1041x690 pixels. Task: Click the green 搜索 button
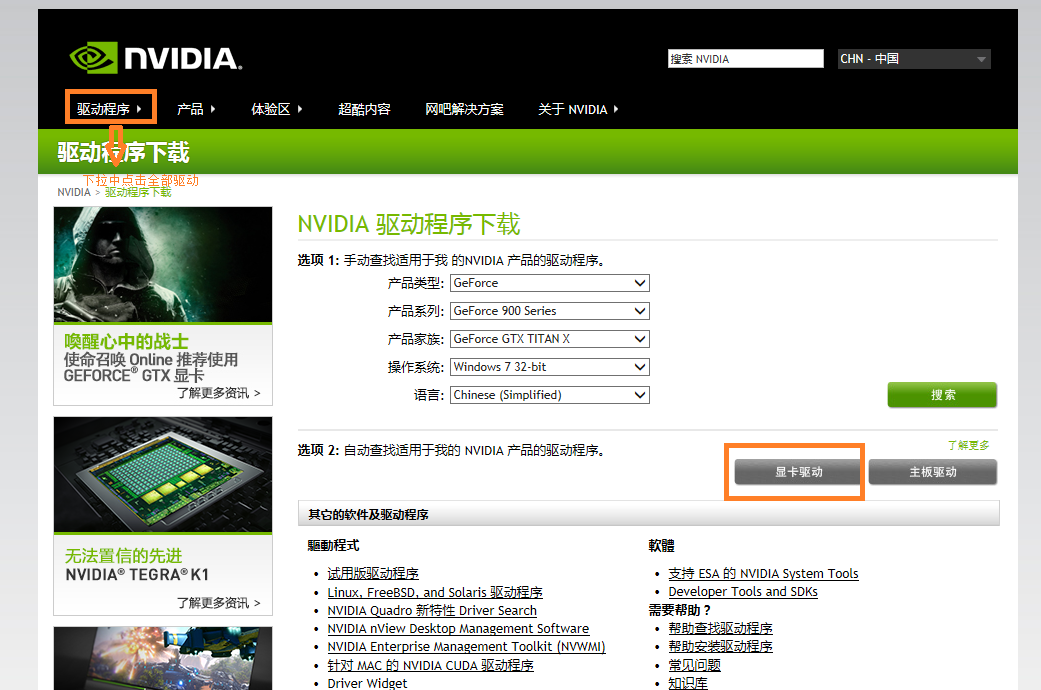tap(942, 394)
